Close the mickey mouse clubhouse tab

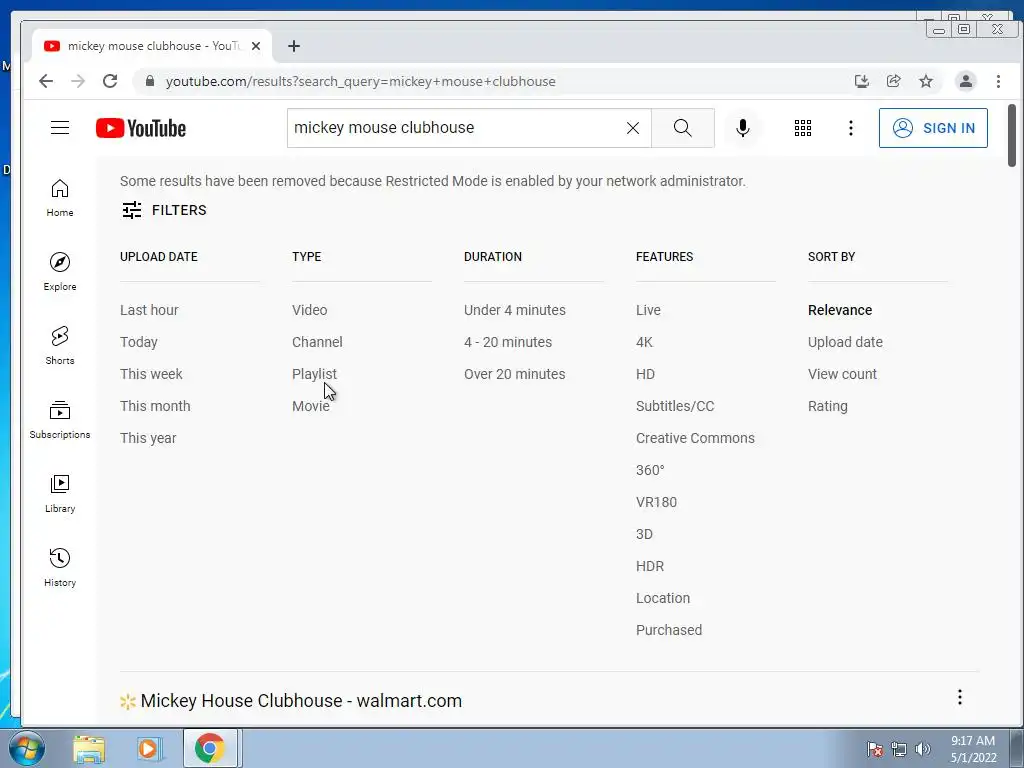[x=256, y=46]
